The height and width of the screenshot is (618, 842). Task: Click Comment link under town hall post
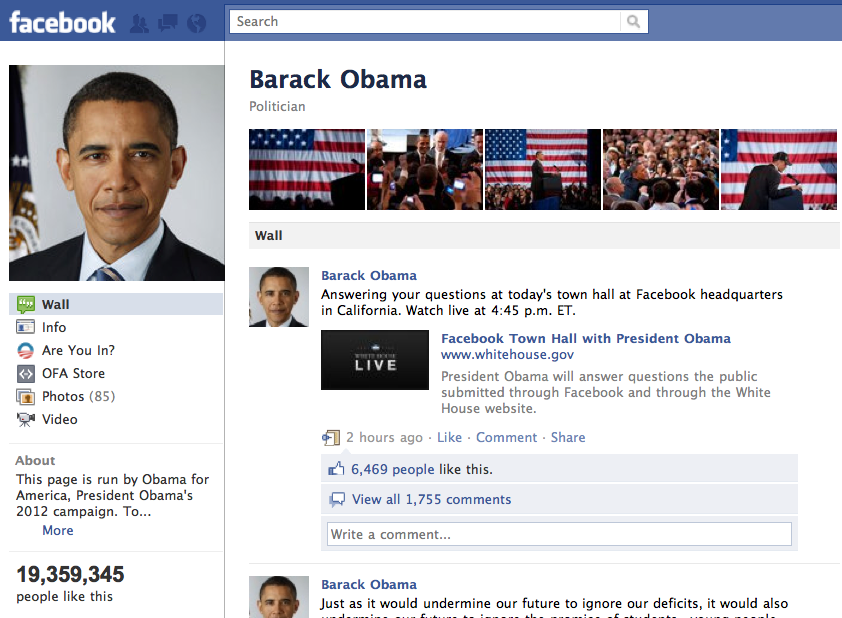(506, 438)
